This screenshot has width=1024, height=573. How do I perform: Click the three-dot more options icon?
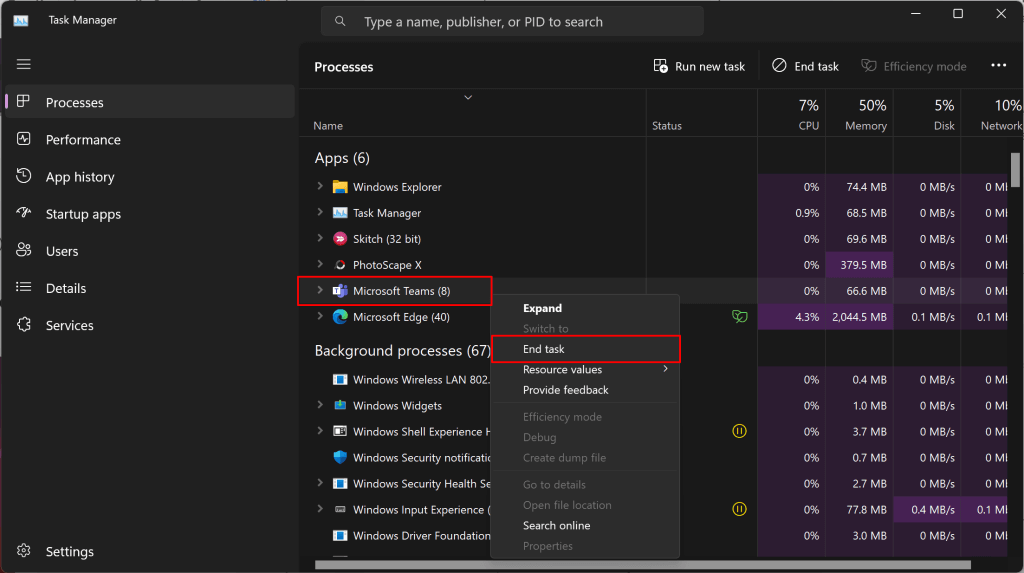tap(998, 65)
